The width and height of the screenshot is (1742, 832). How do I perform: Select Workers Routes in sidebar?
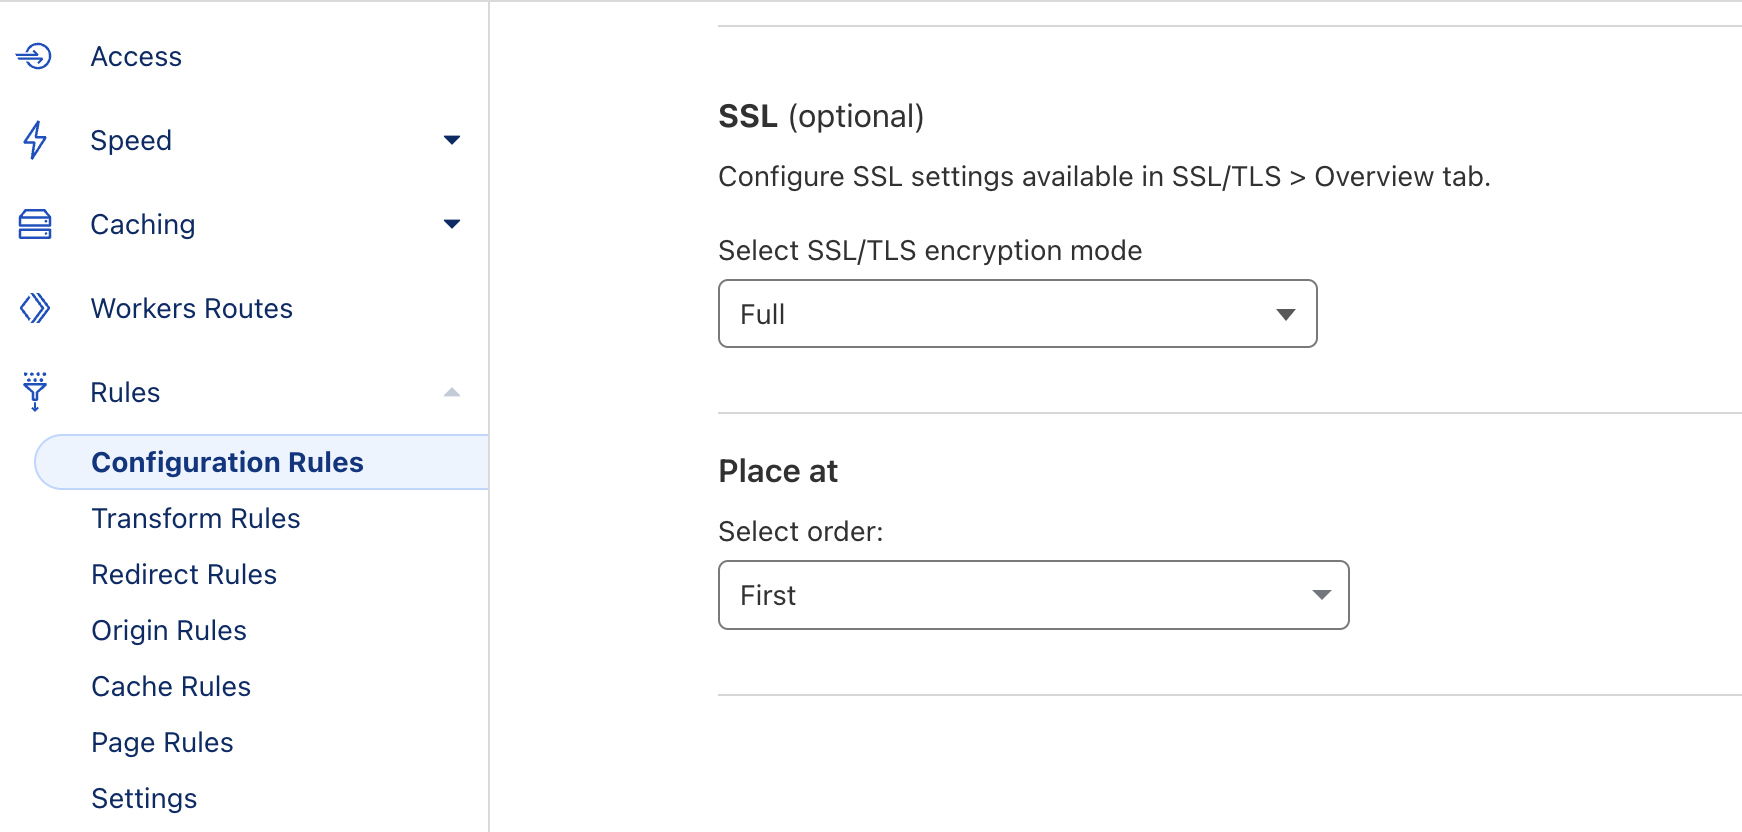pyautogui.click(x=192, y=308)
